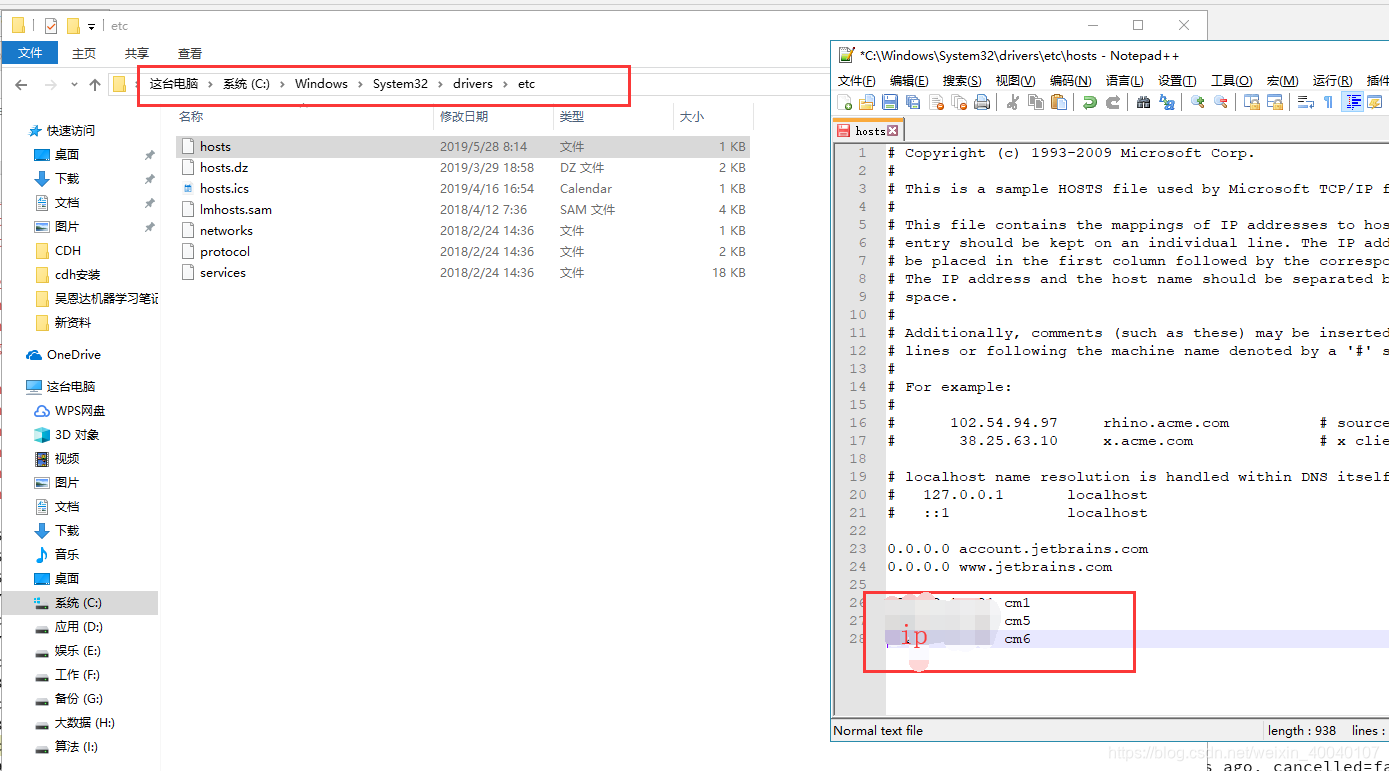Select the Find binoculars icon in Notepad++

(x=1144, y=101)
